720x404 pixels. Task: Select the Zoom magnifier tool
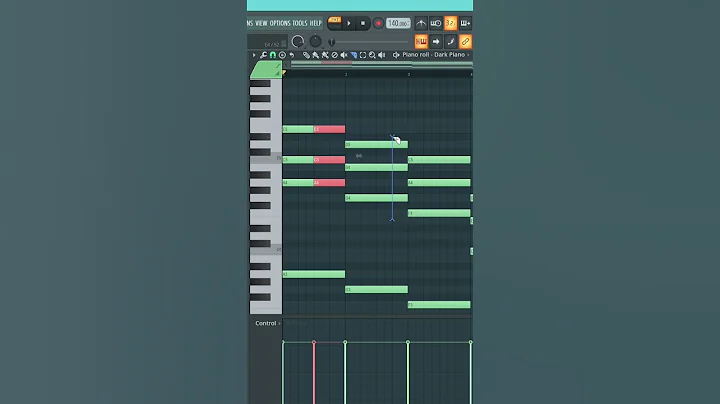tap(372, 55)
